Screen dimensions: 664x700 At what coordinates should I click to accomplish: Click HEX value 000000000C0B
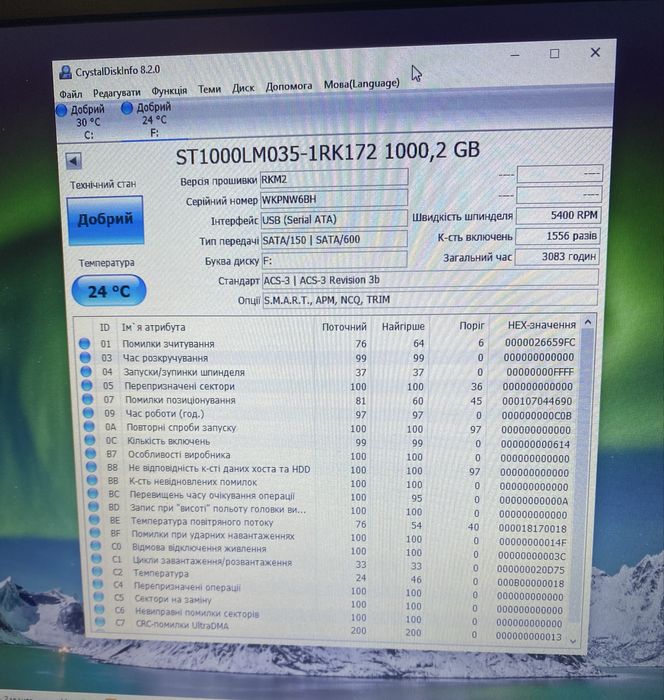click(537, 416)
